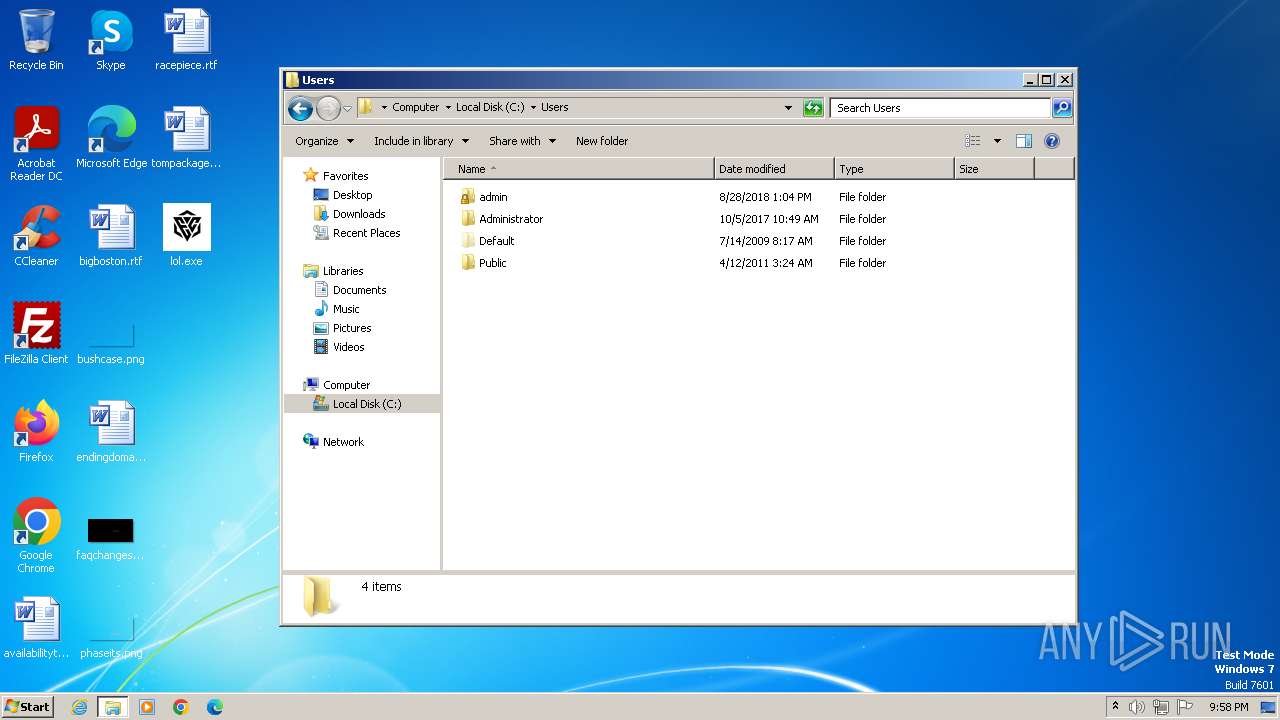Click the Forward navigation arrow
Image resolution: width=1280 pixels, height=720 pixels.
pyautogui.click(x=328, y=108)
